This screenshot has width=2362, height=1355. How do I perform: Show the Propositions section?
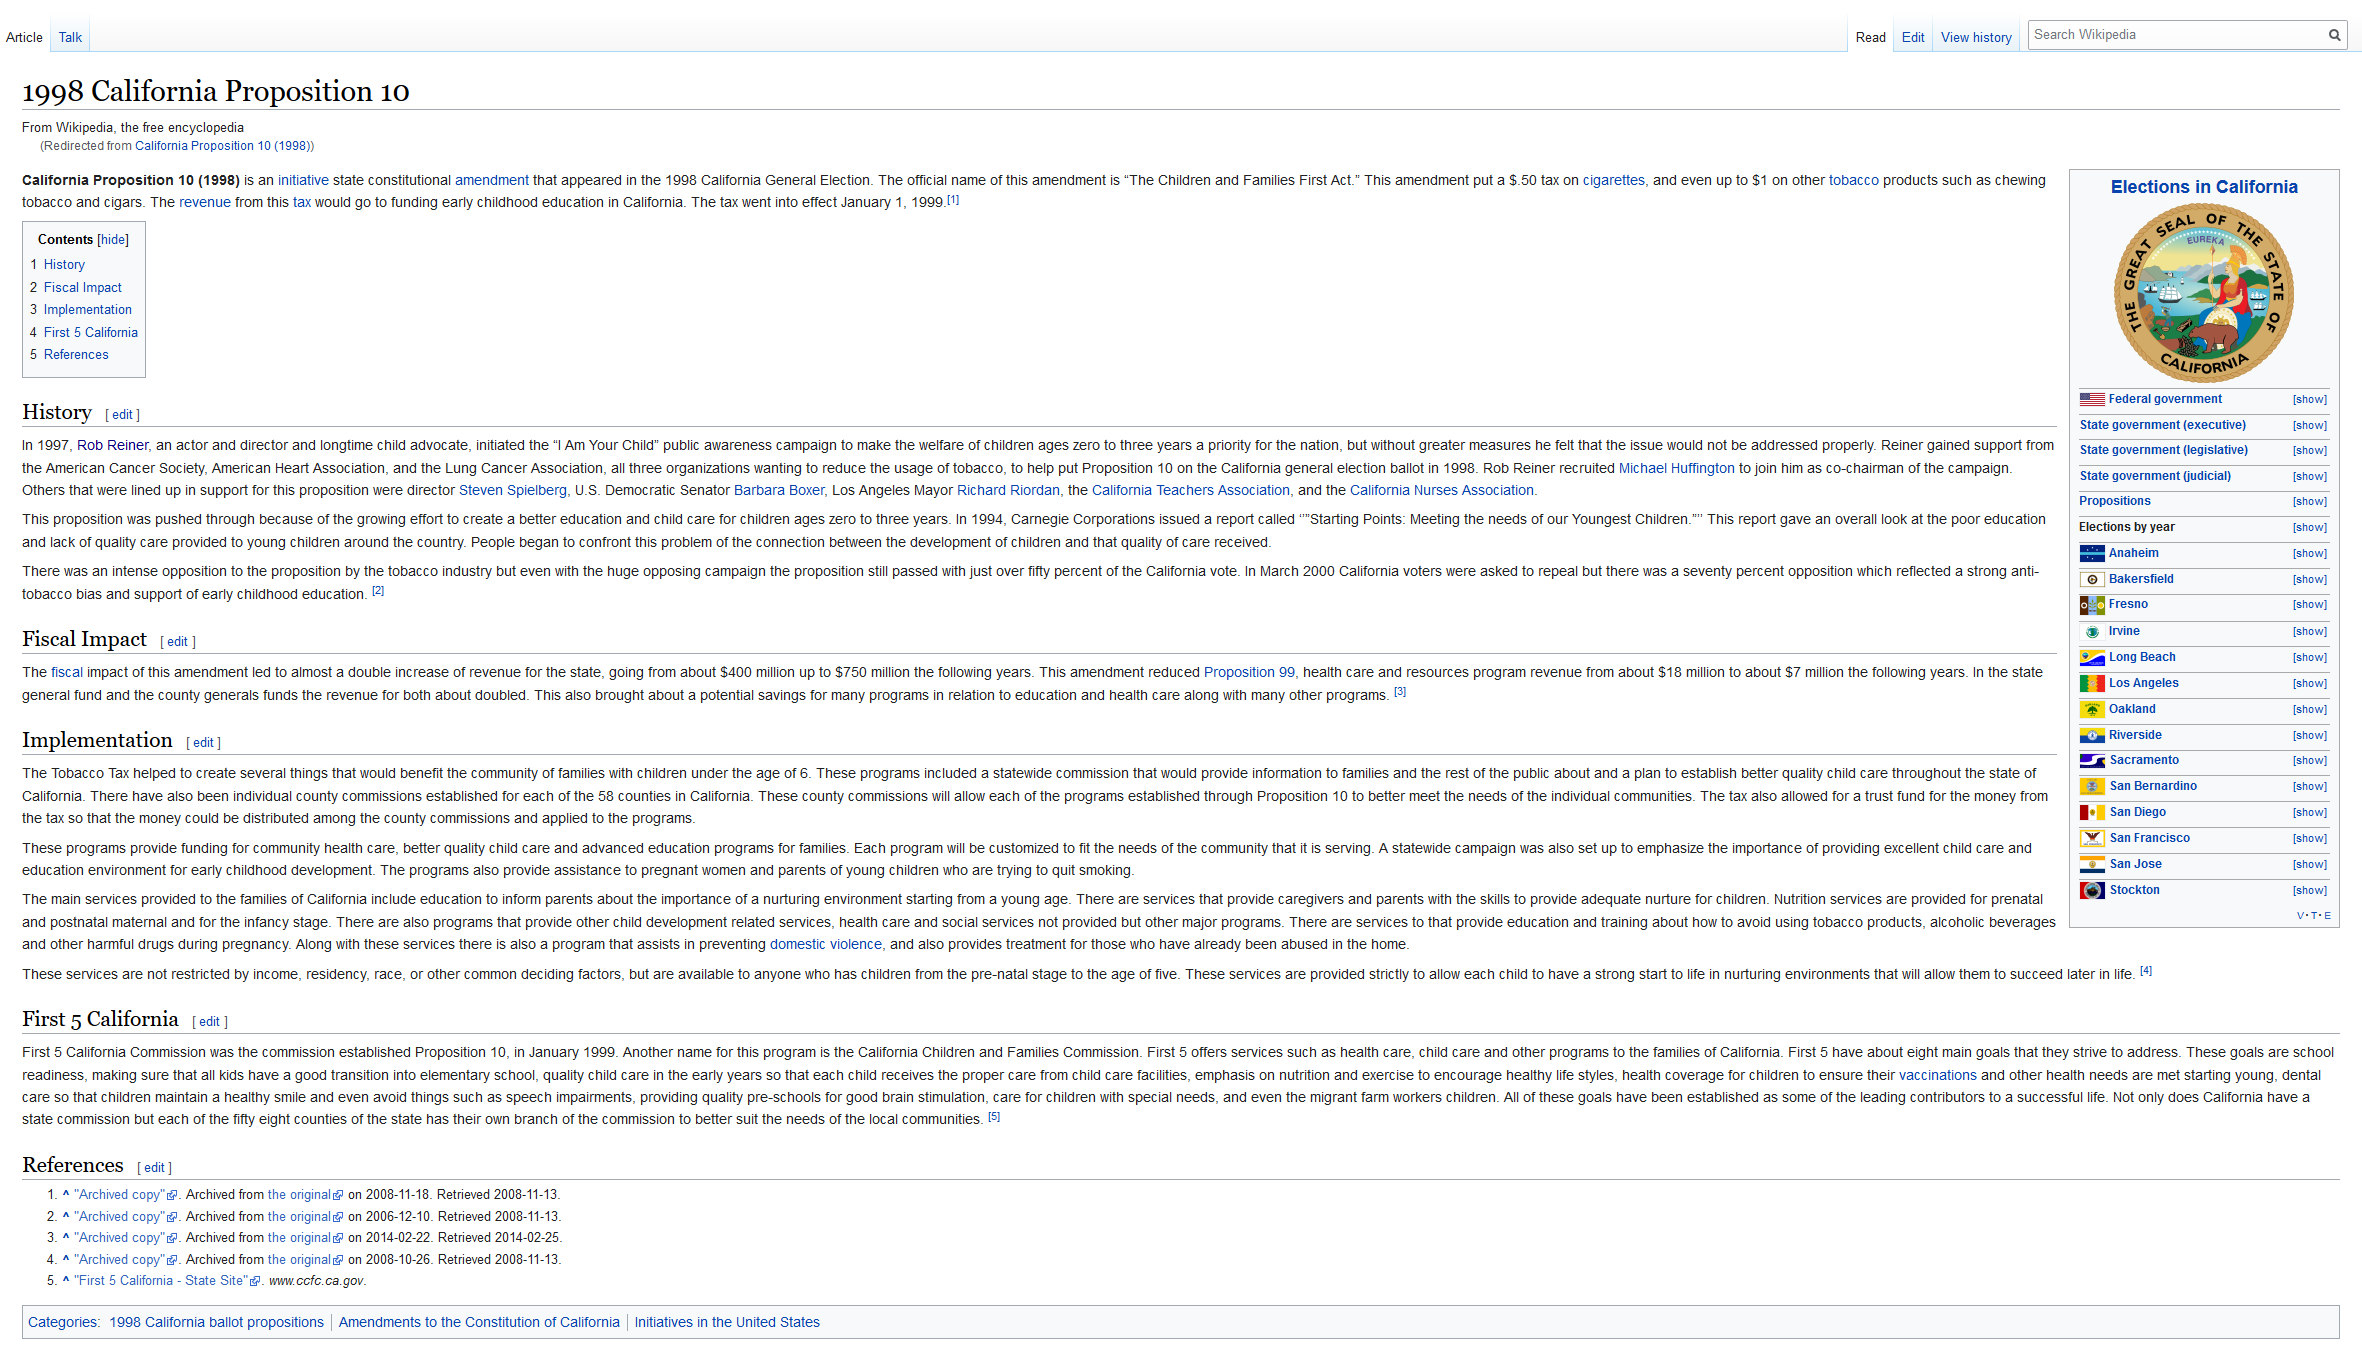click(x=2310, y=502)
